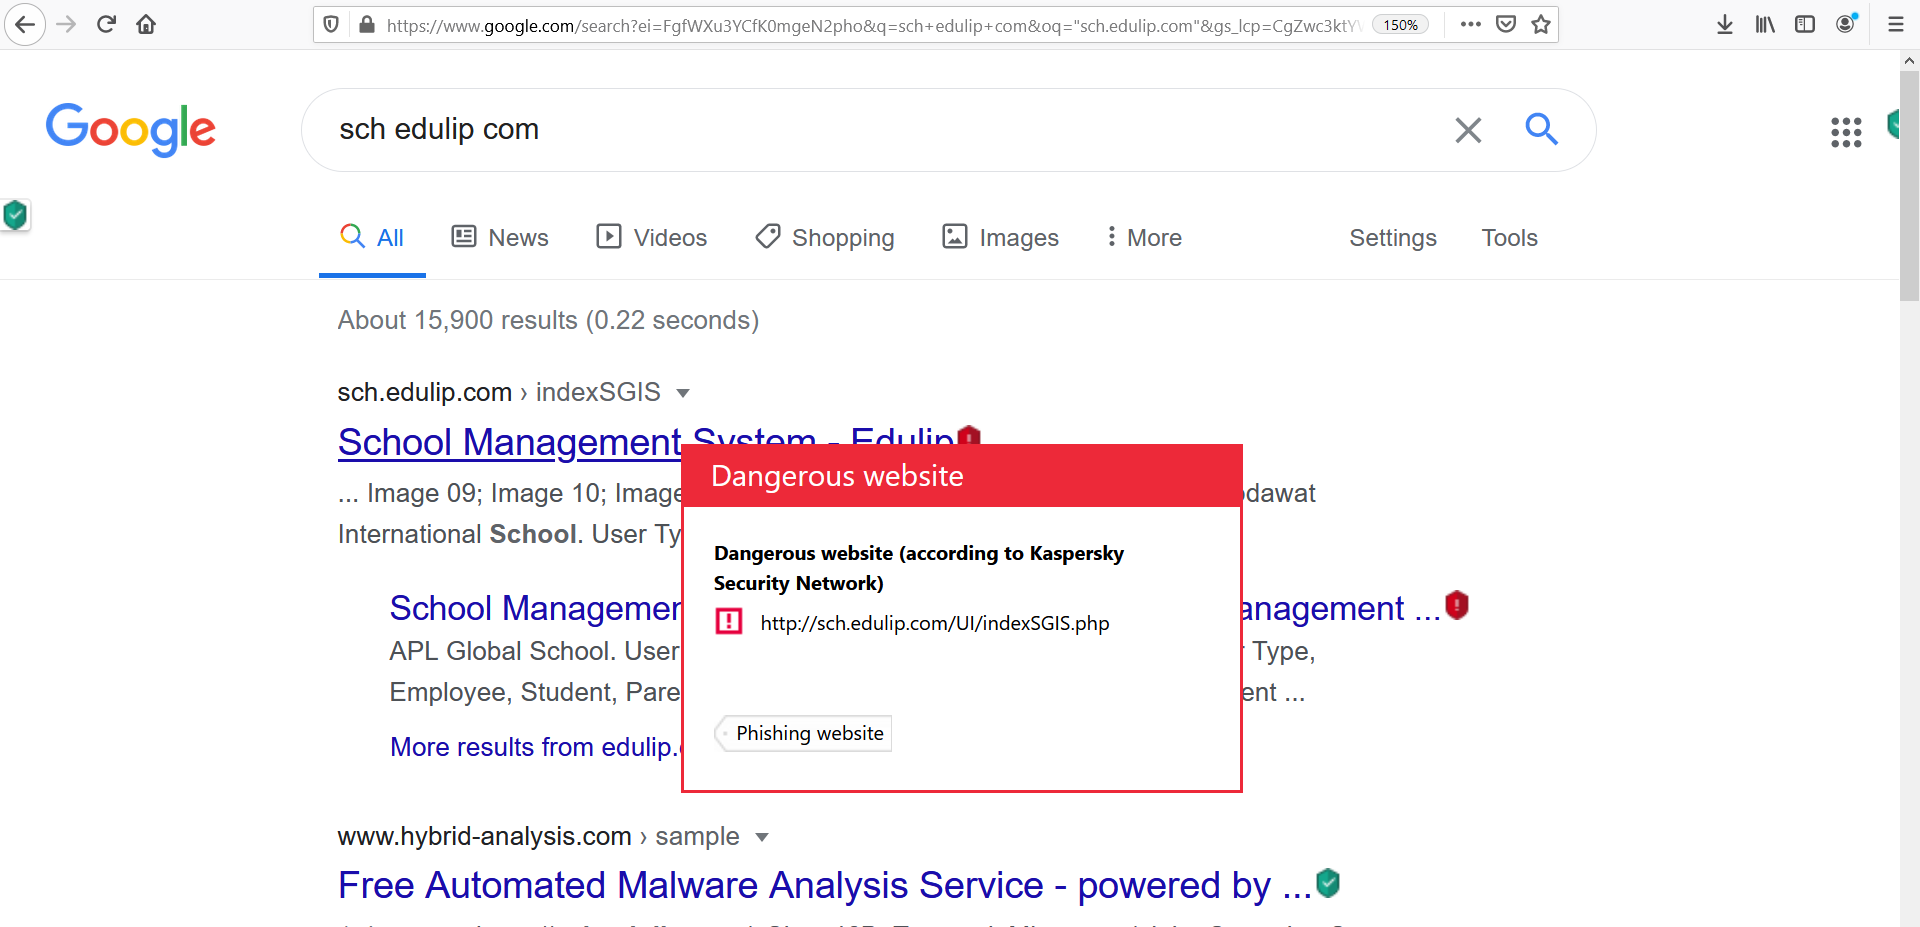The width and height of the screenshot is (1920, 927).
Task: Switch to the Images tab
Action: point(1000,238)
